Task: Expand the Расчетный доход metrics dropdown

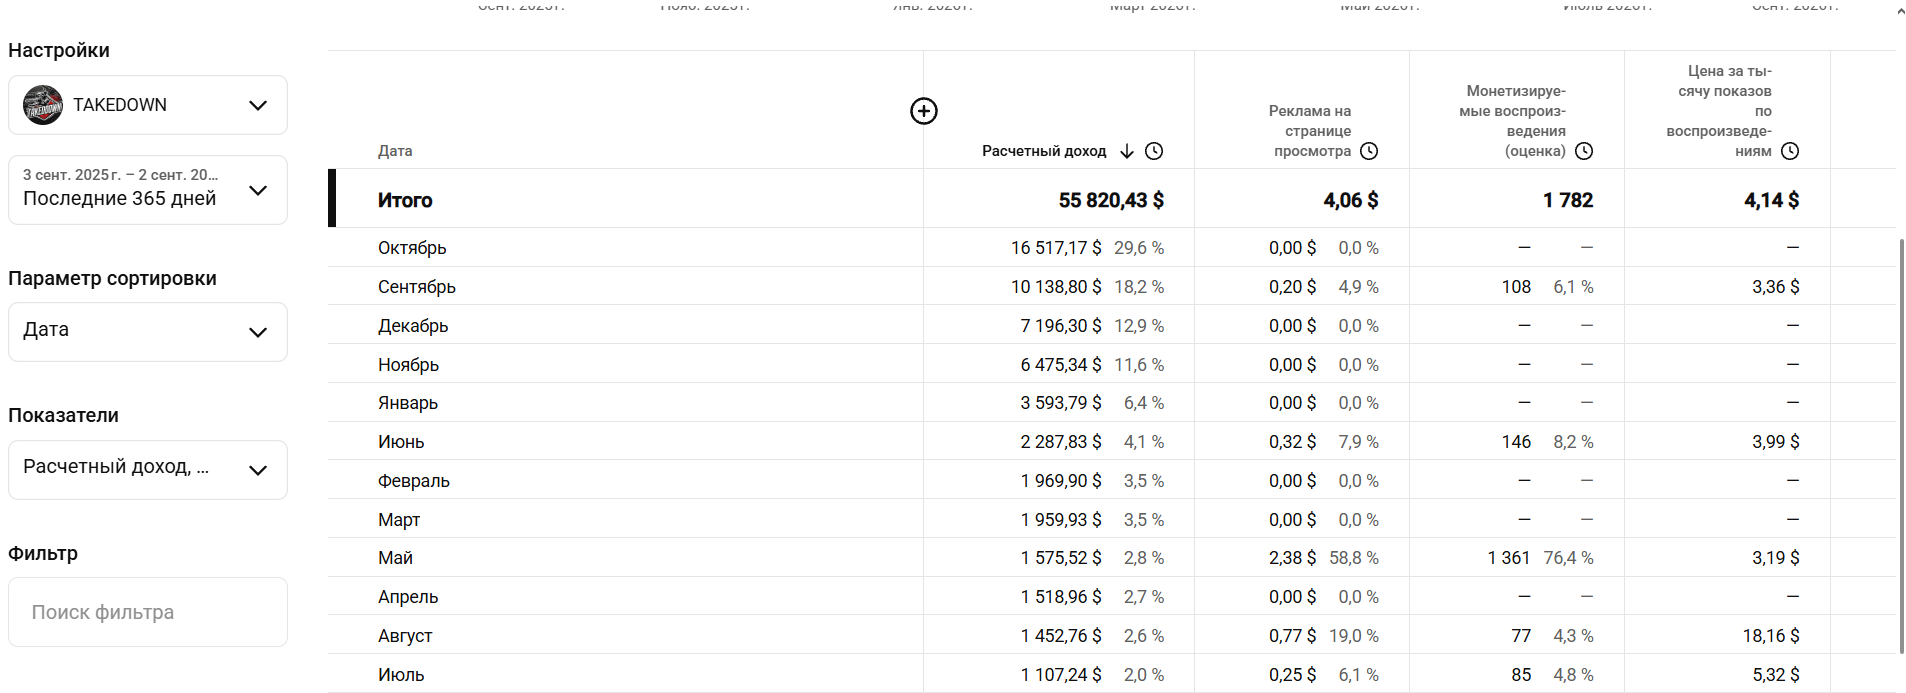Action: 148,470
